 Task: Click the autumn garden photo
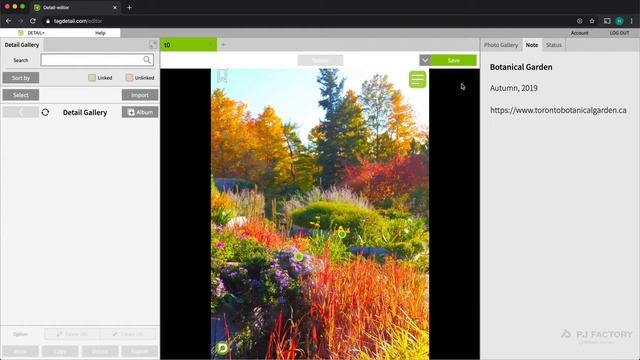[x=320, y=214]
